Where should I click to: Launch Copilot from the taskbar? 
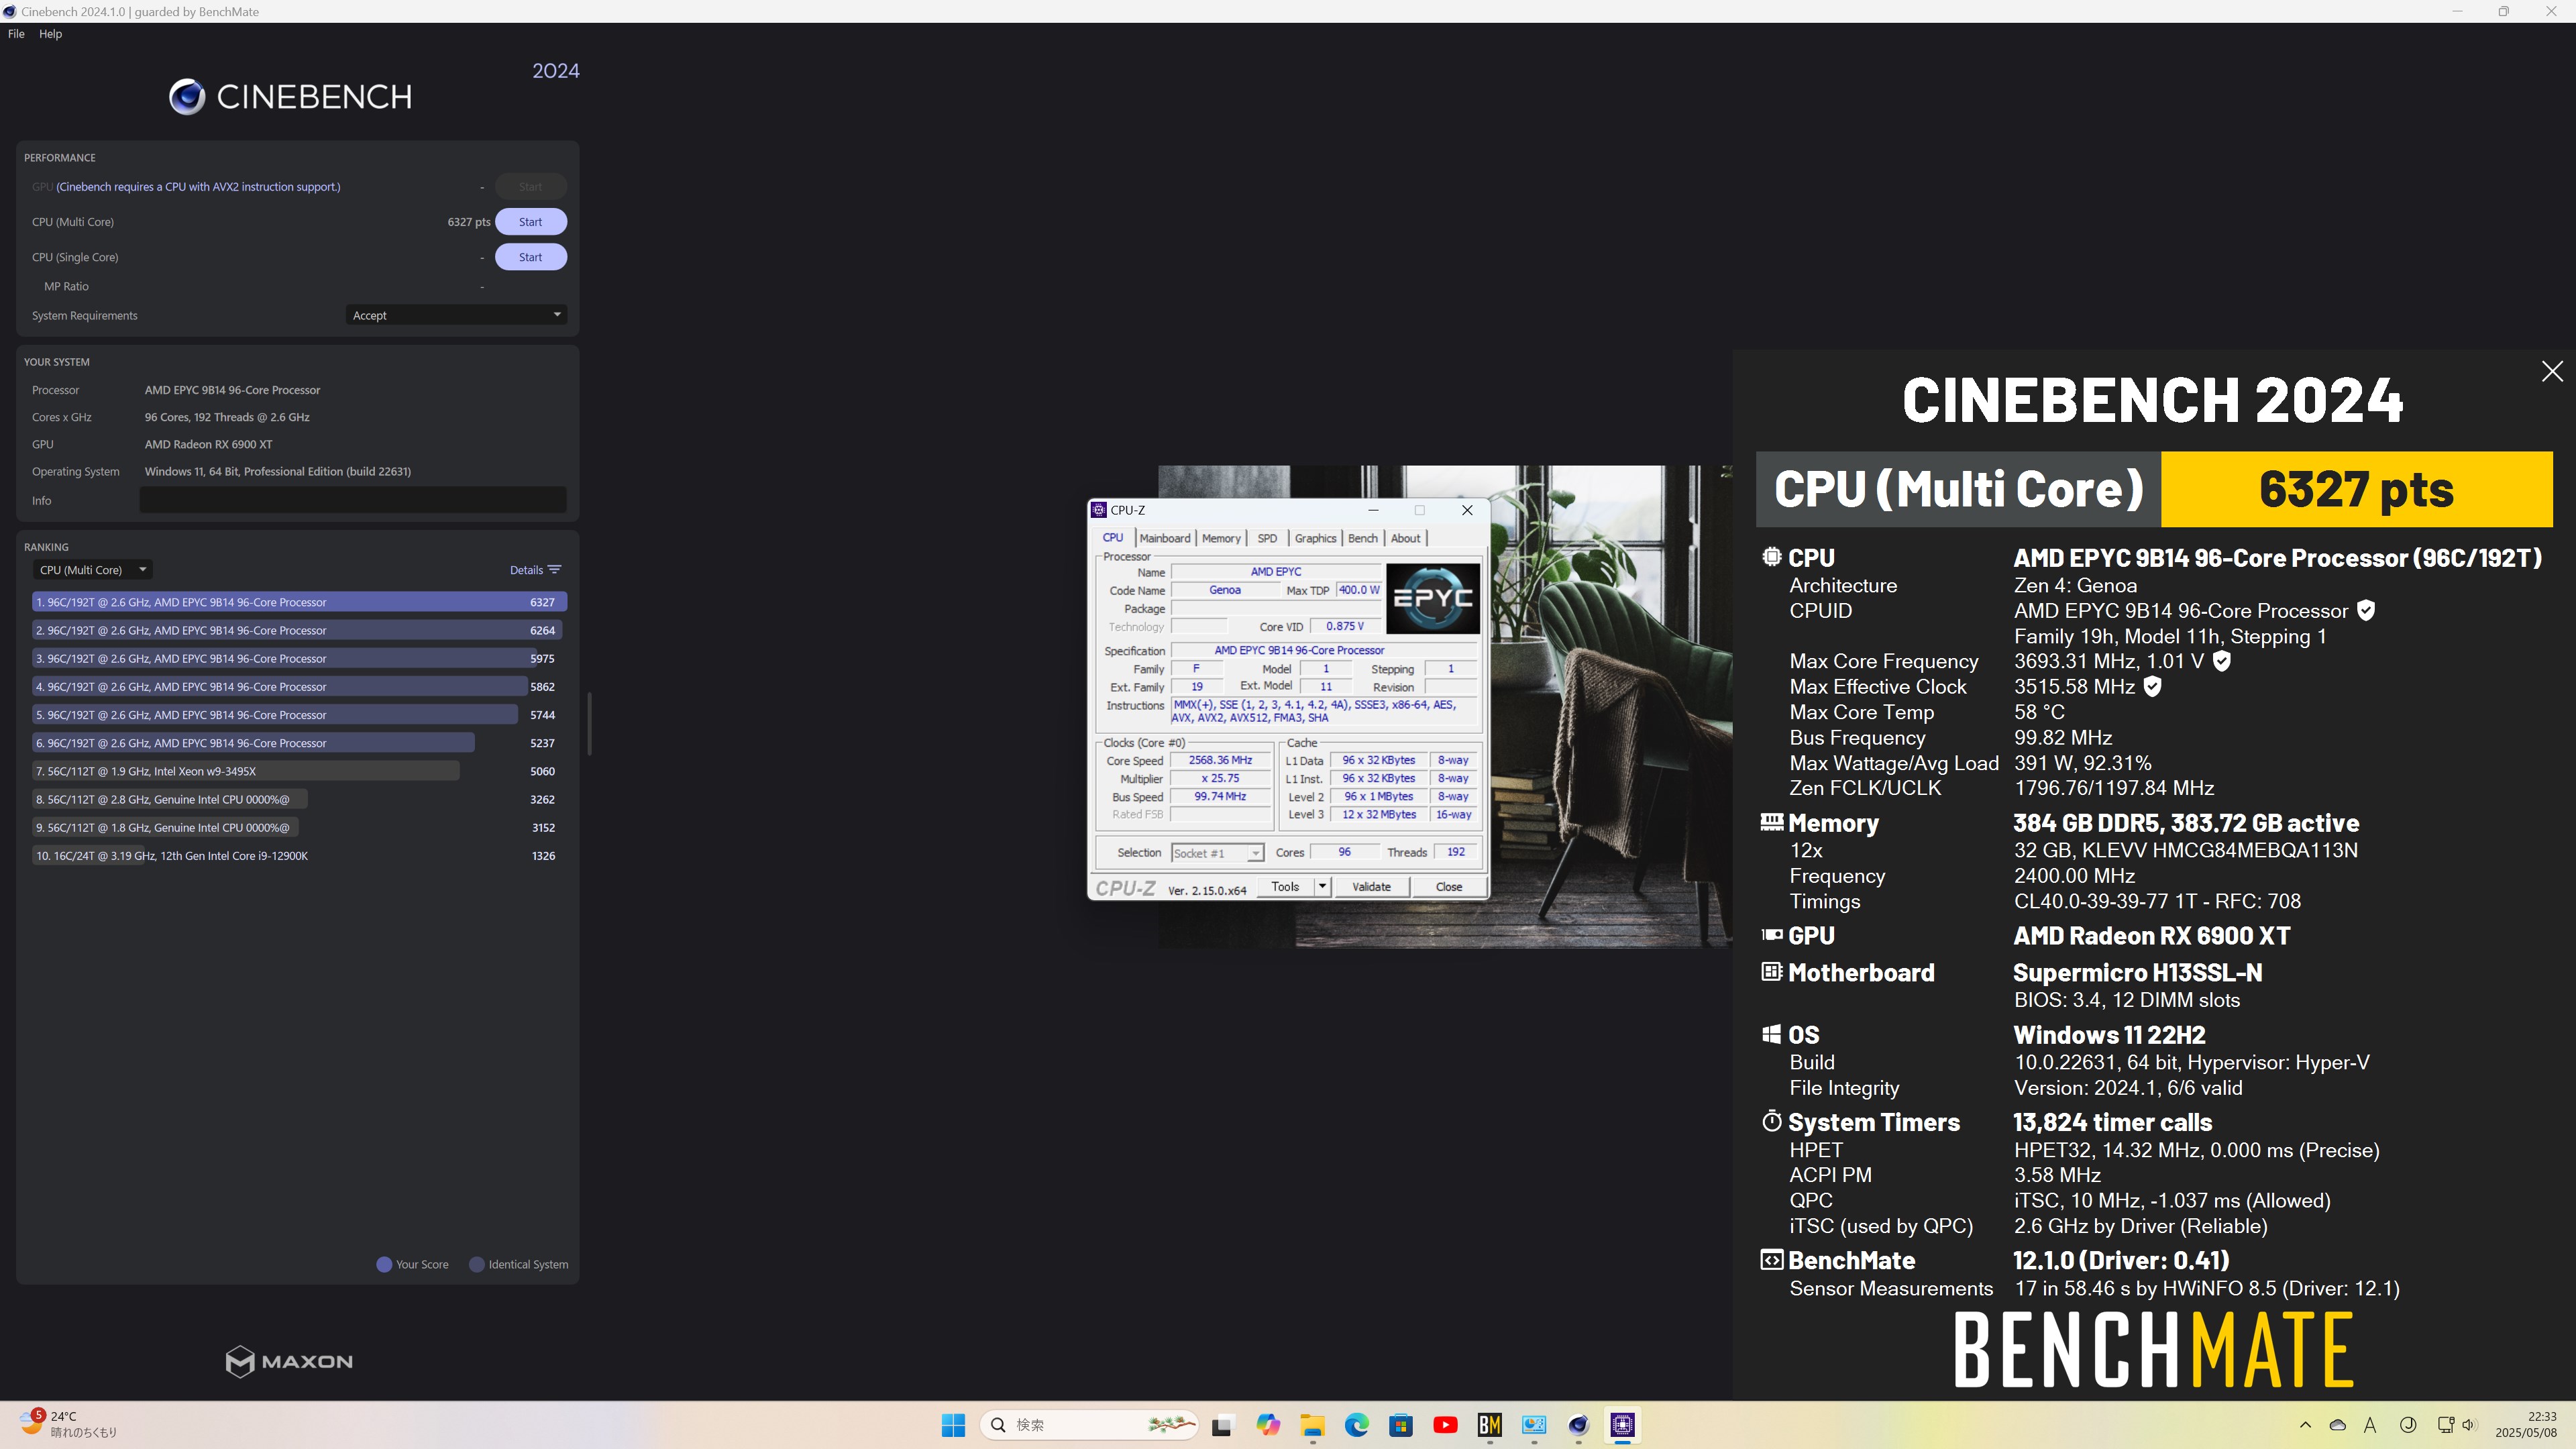click(x=1268, y=1425)
